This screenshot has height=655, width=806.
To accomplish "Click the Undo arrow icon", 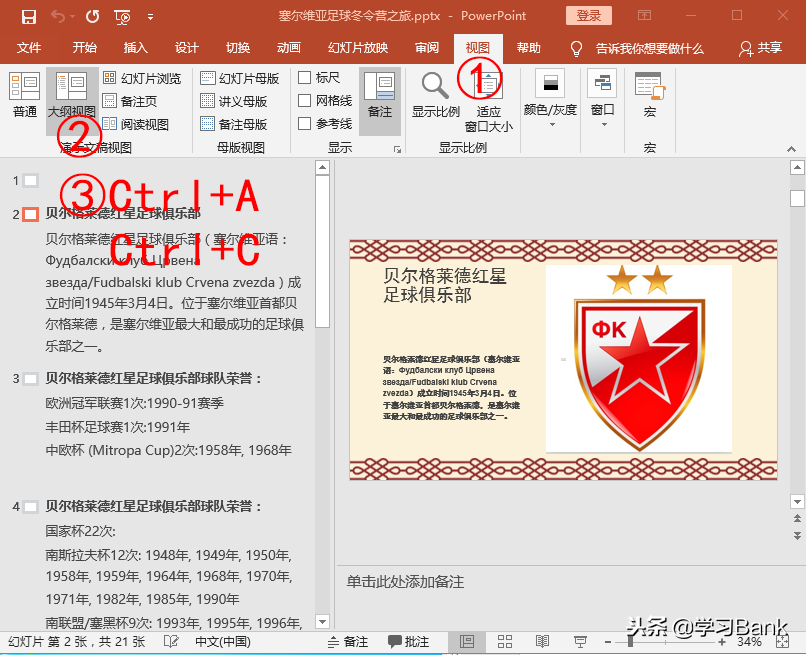I will (58, 16).
